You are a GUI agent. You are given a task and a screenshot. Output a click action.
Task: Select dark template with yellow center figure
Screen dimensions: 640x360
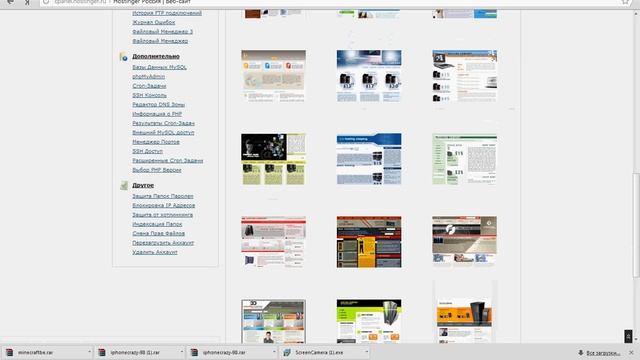pyautogui.click(x=369, y=242)
